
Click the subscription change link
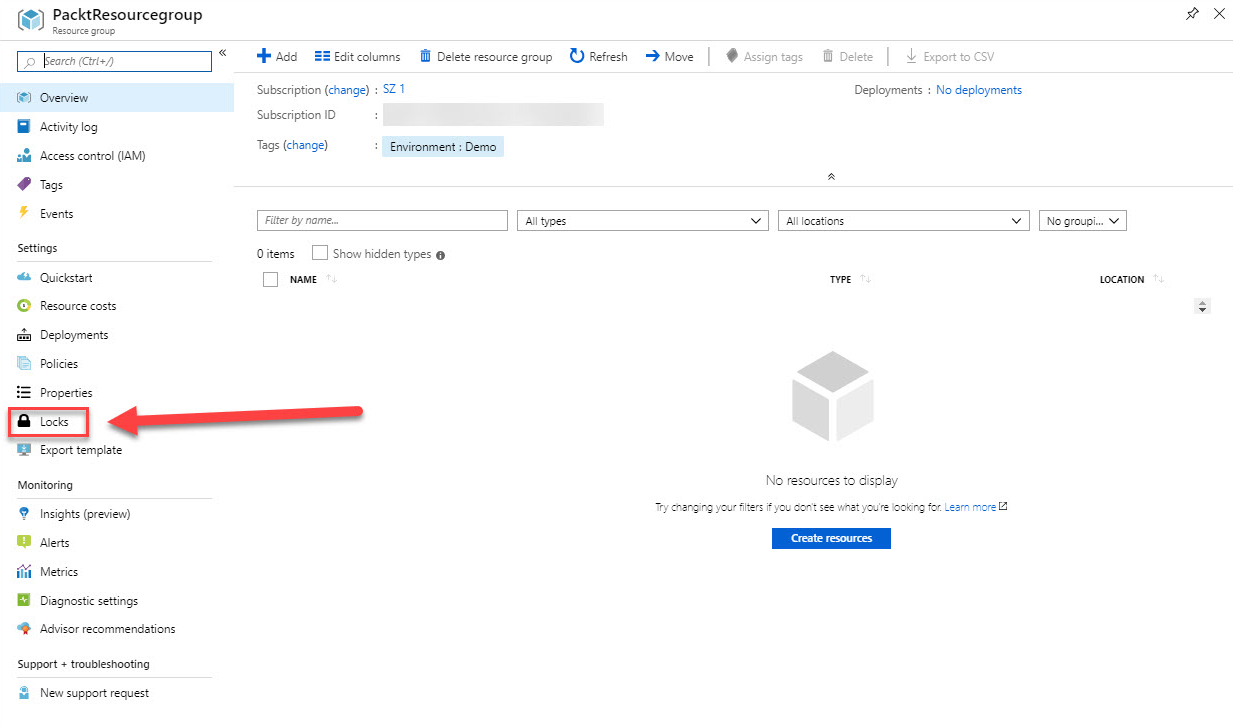(348, 90)
